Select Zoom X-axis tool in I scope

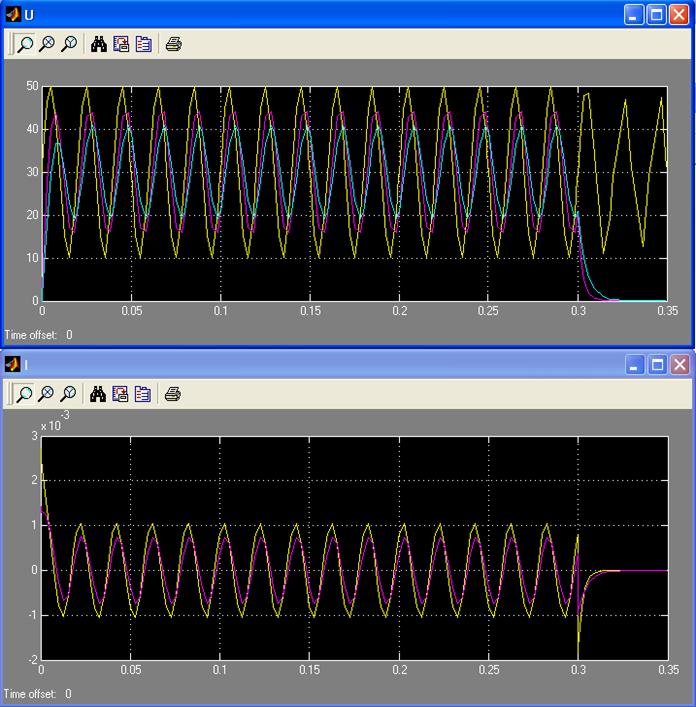click(46, 394)
